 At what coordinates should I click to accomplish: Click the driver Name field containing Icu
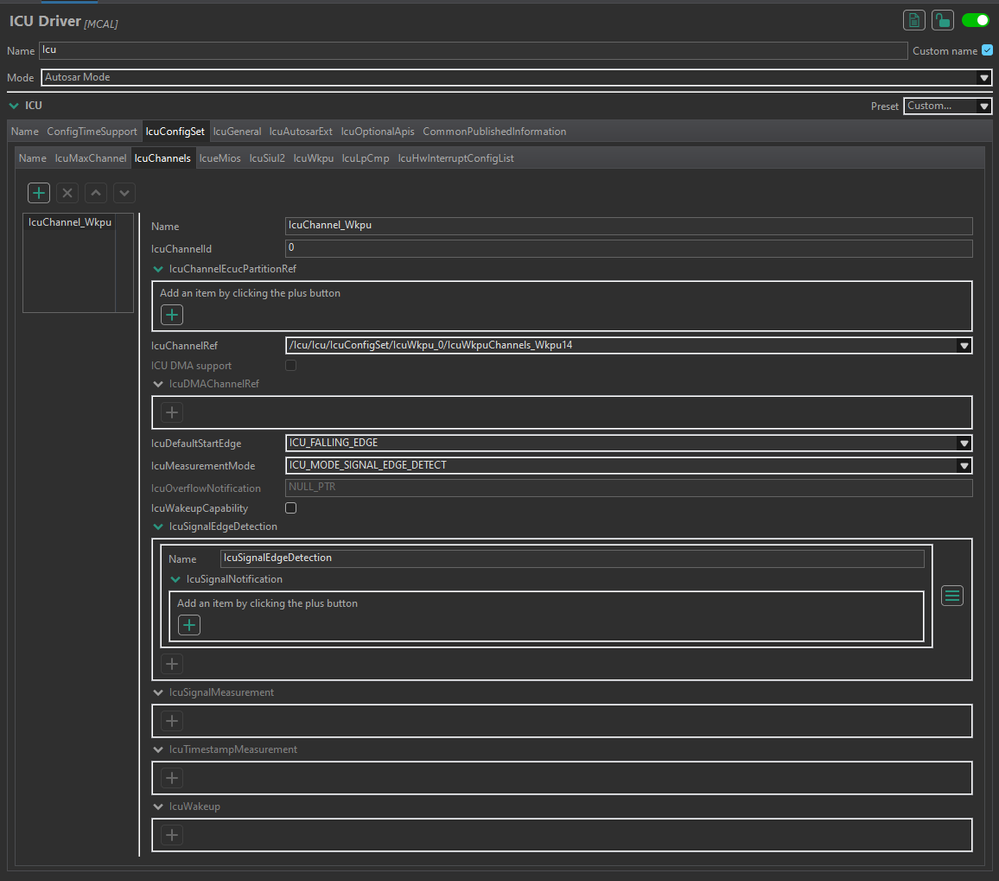click(473, 50)
